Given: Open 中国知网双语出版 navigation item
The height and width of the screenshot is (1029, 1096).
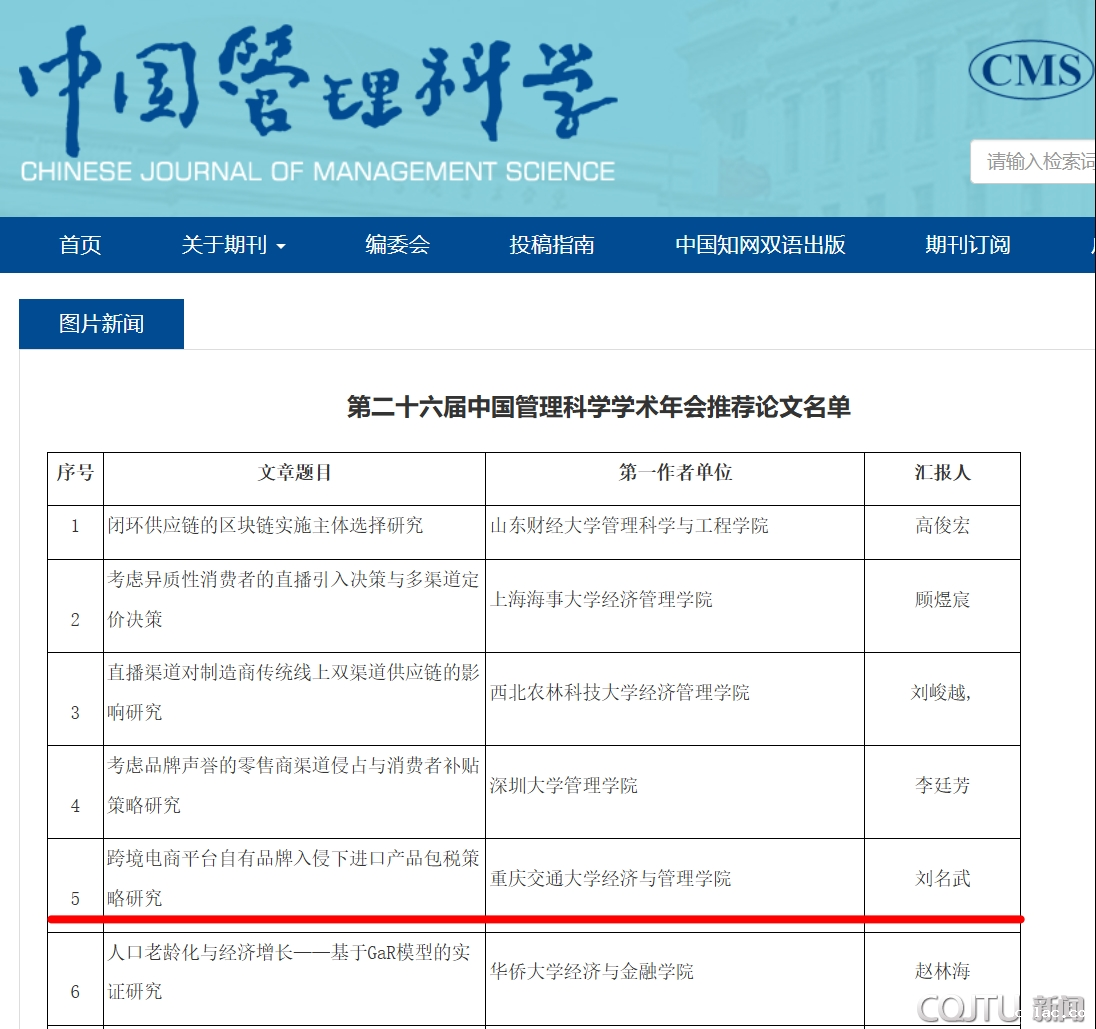Looking at the screenshot, I should [760, 245].
